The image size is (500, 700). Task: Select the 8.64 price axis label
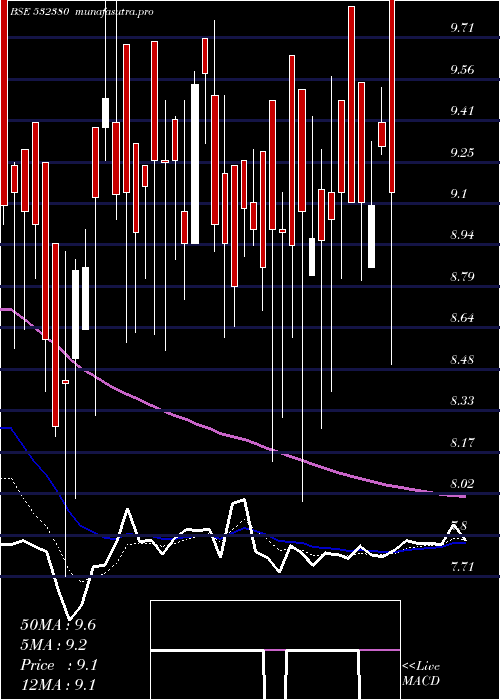[462, 318]
